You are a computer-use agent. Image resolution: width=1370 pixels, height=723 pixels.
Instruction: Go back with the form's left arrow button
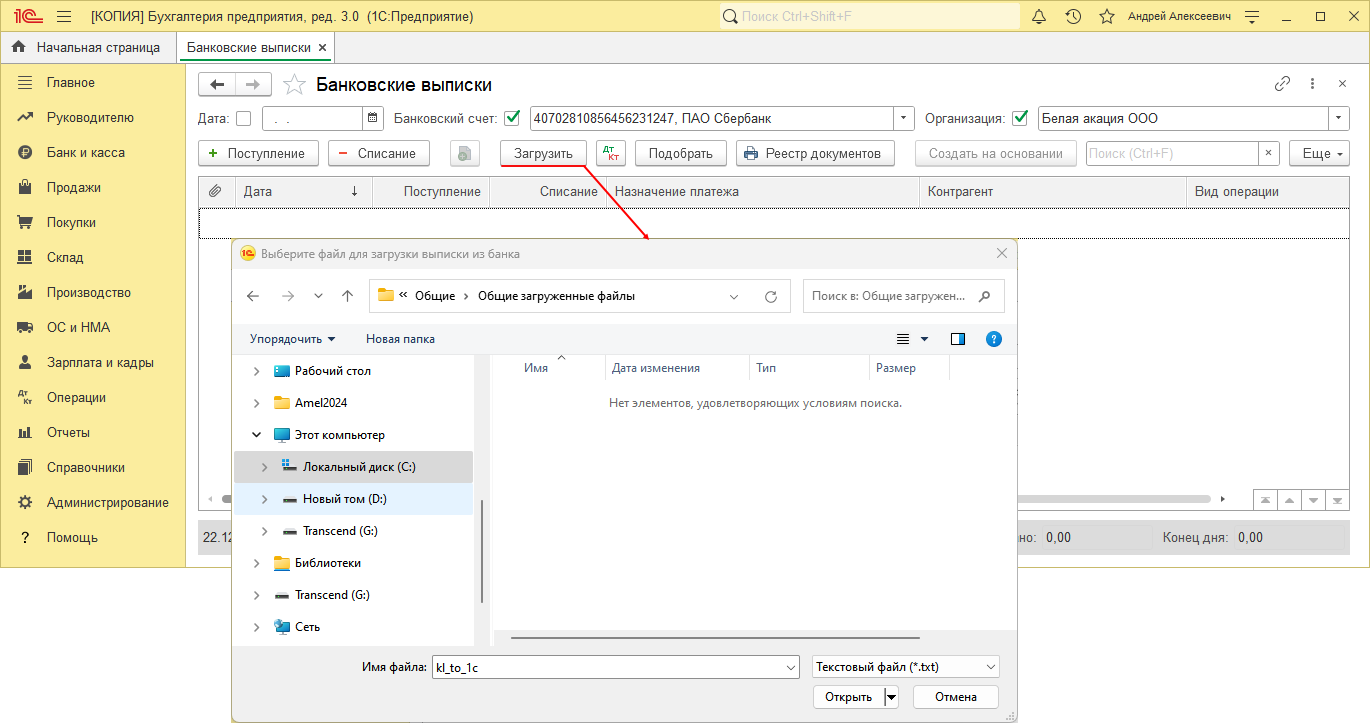coord(217,85)
